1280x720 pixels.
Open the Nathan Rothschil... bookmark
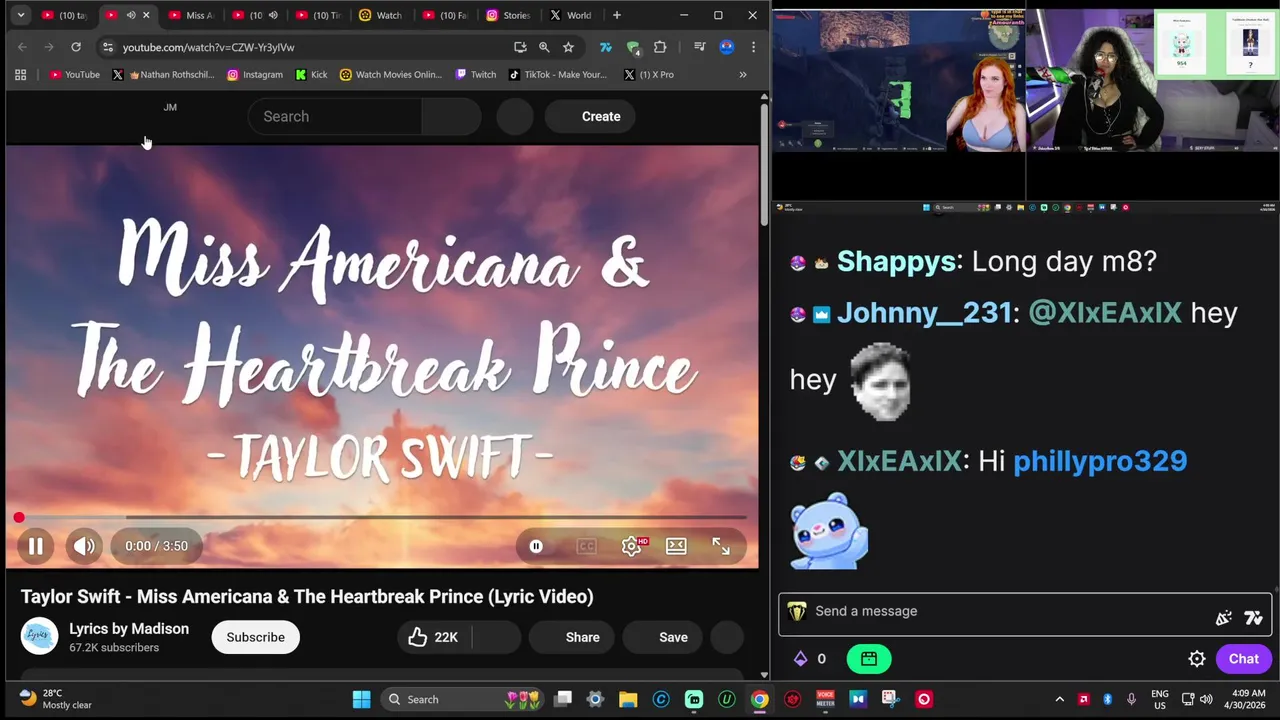click(x=163, y=75)
